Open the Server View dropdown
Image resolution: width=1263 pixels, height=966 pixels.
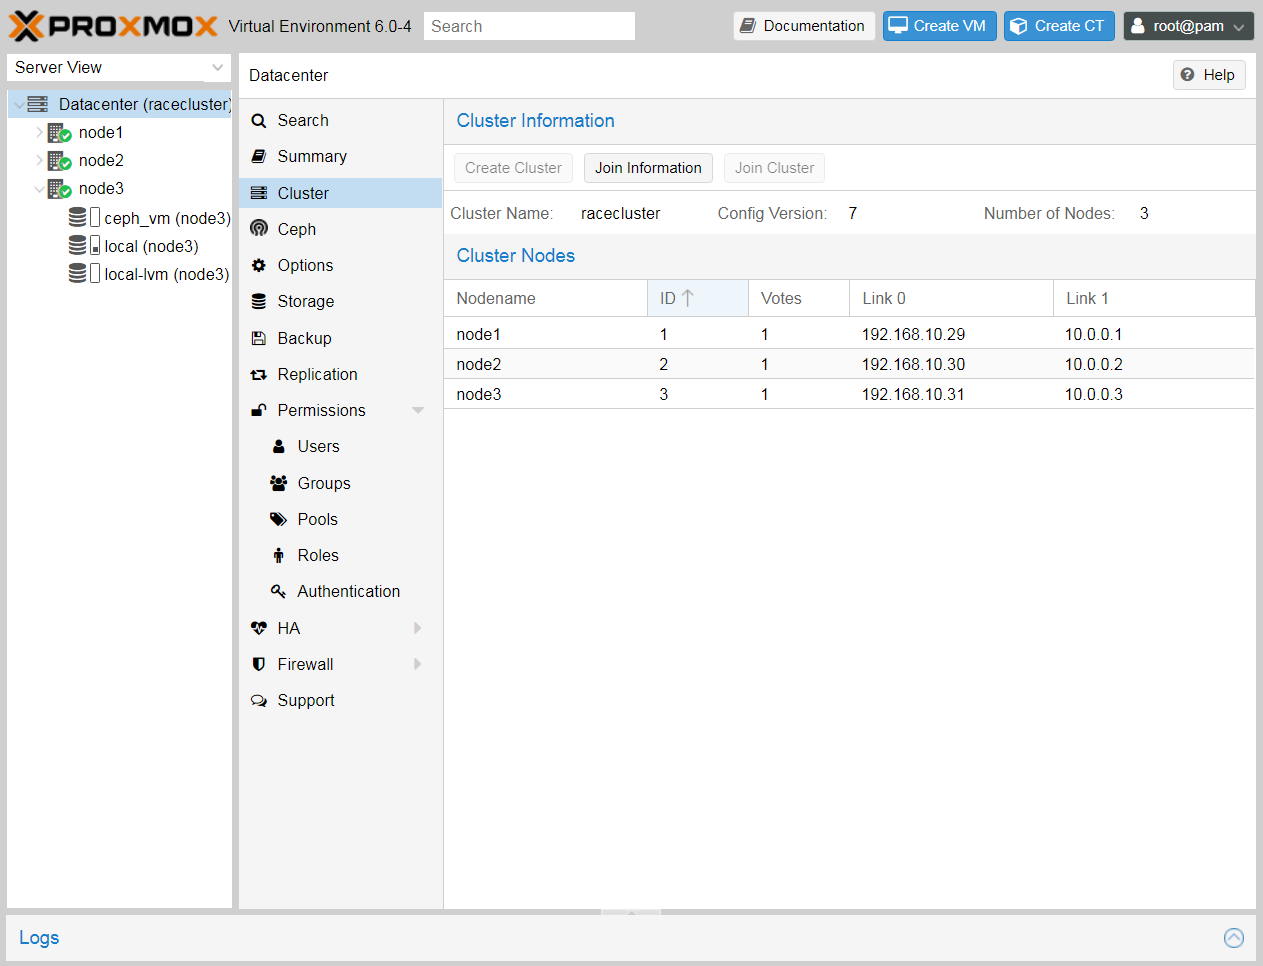point(217,67)
